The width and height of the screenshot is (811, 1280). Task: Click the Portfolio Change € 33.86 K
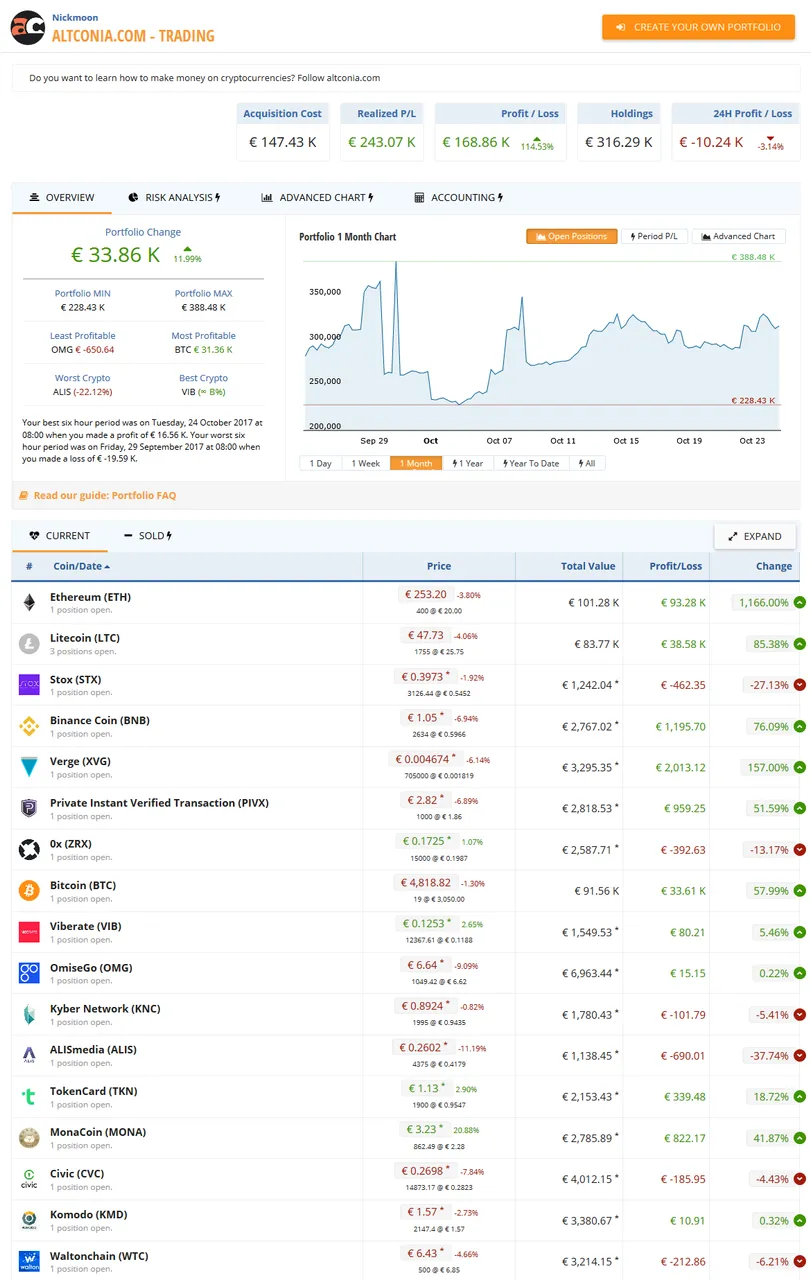pyautogui.click(x=116, y=254)
